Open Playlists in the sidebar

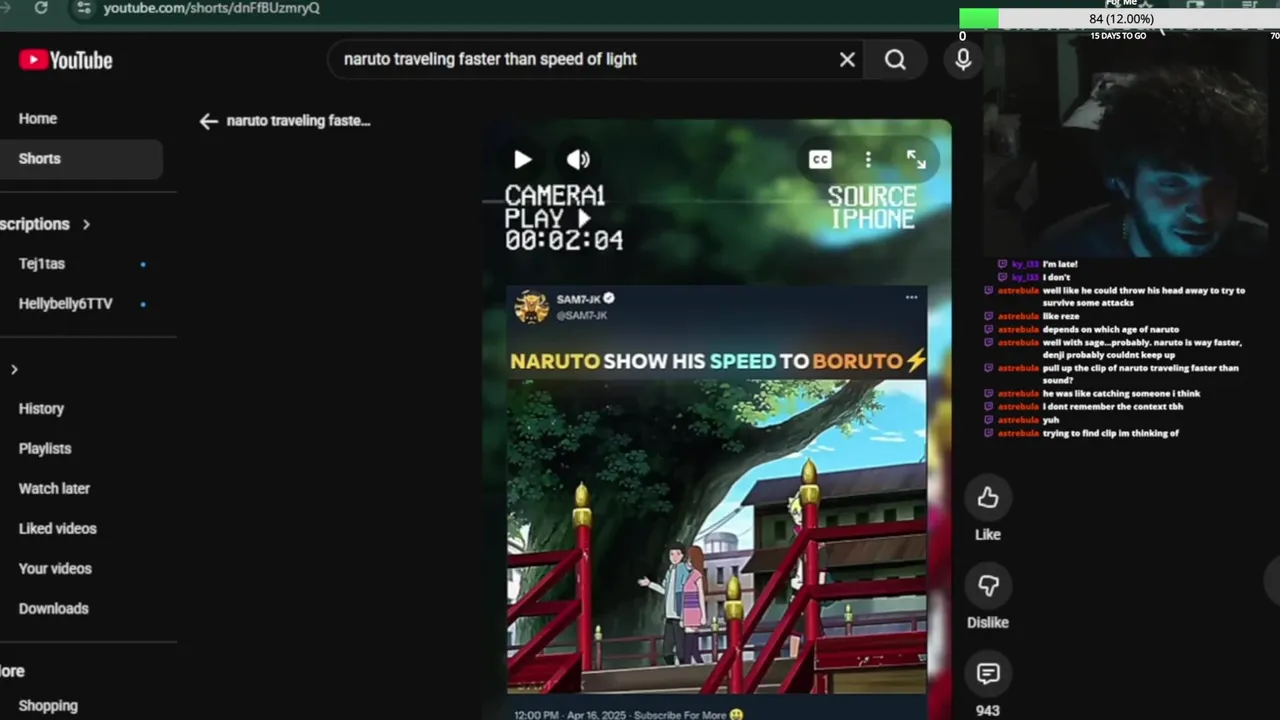tap(45, 448)
